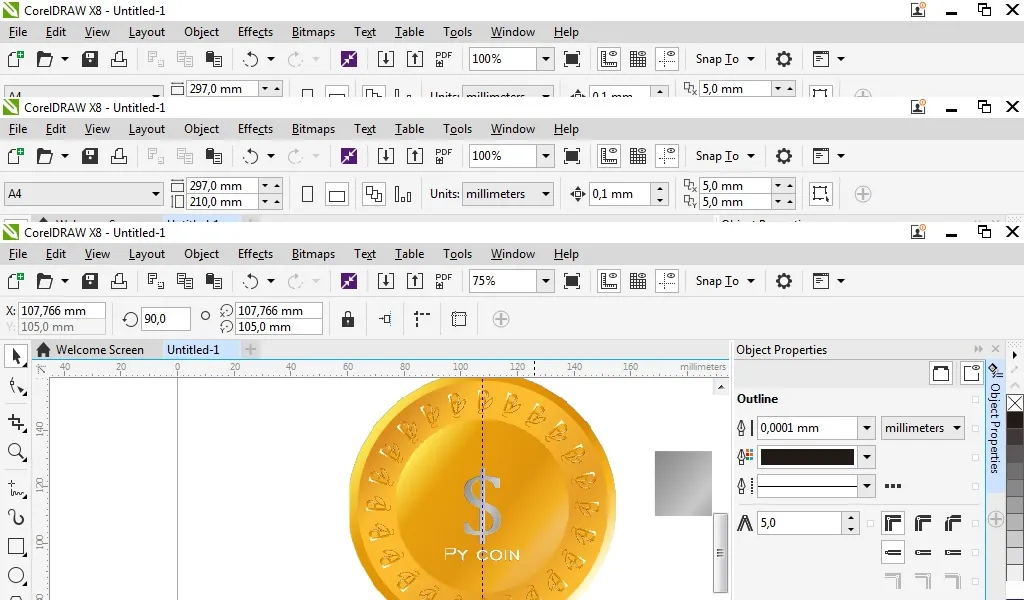Image resolution: width=1024 pixels, height=600 pixels.
Task: Select the Freehand tool in the toolbox
Action: click(17, 488)
